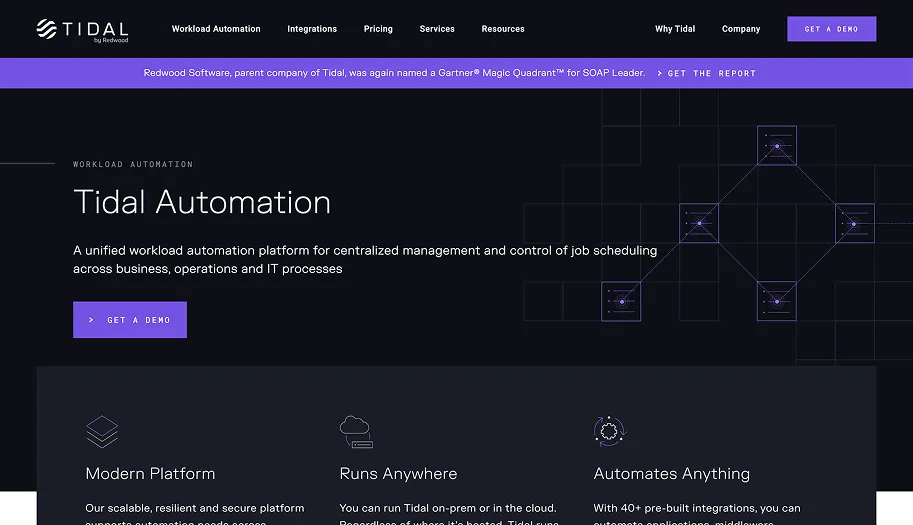913x525 pixels.
Task: Click the Tidal by Redwood logo
Action: coord(82,30)
